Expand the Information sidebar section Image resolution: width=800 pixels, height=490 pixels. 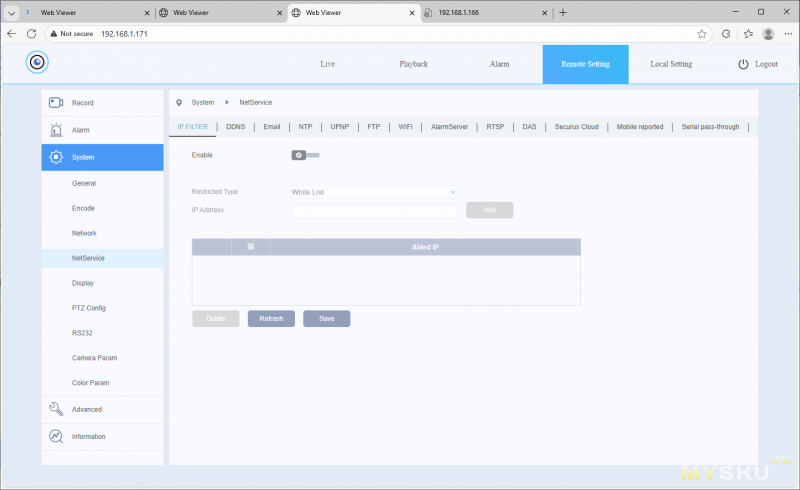(x=89, y=436)
